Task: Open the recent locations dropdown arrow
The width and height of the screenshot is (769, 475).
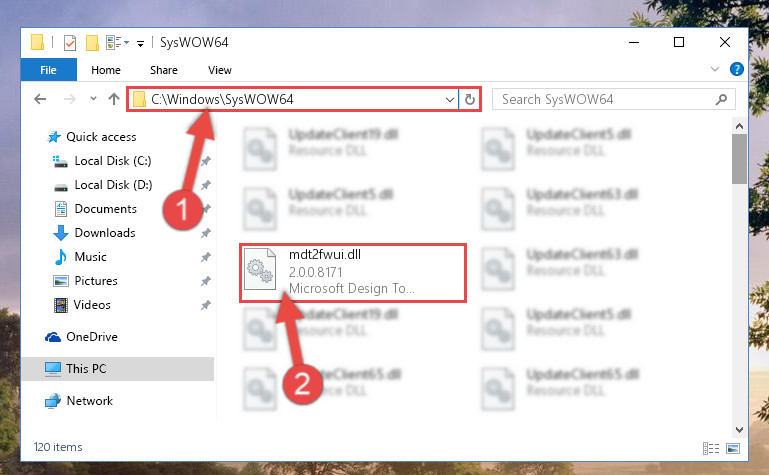Action: pos(93,100)
